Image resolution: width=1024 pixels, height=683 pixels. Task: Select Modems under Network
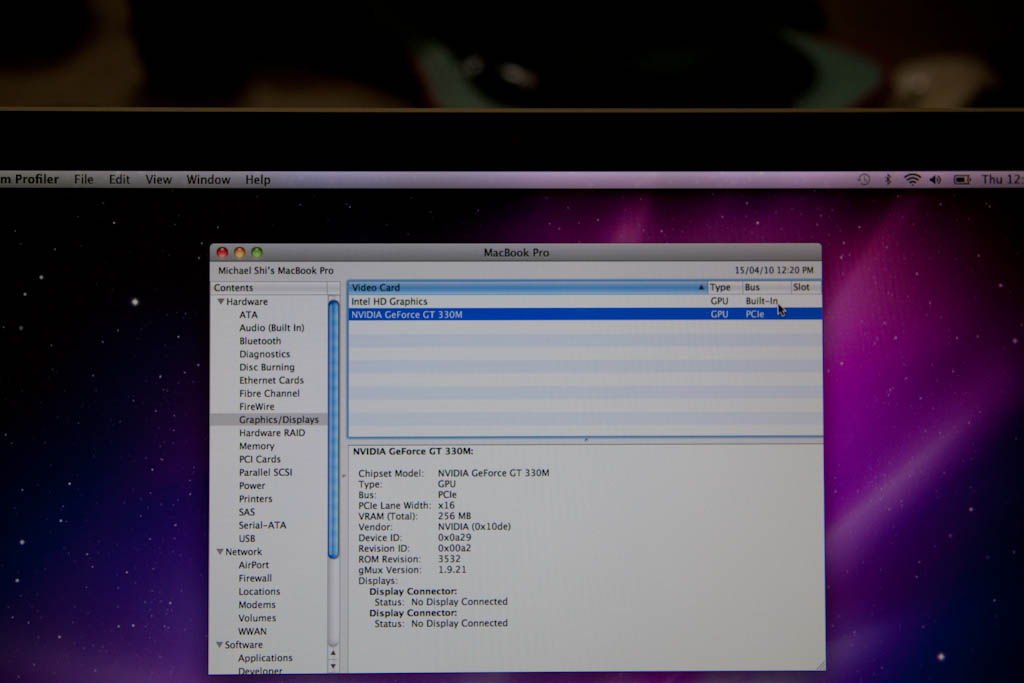pyautogui.click(x=257, y=605)
